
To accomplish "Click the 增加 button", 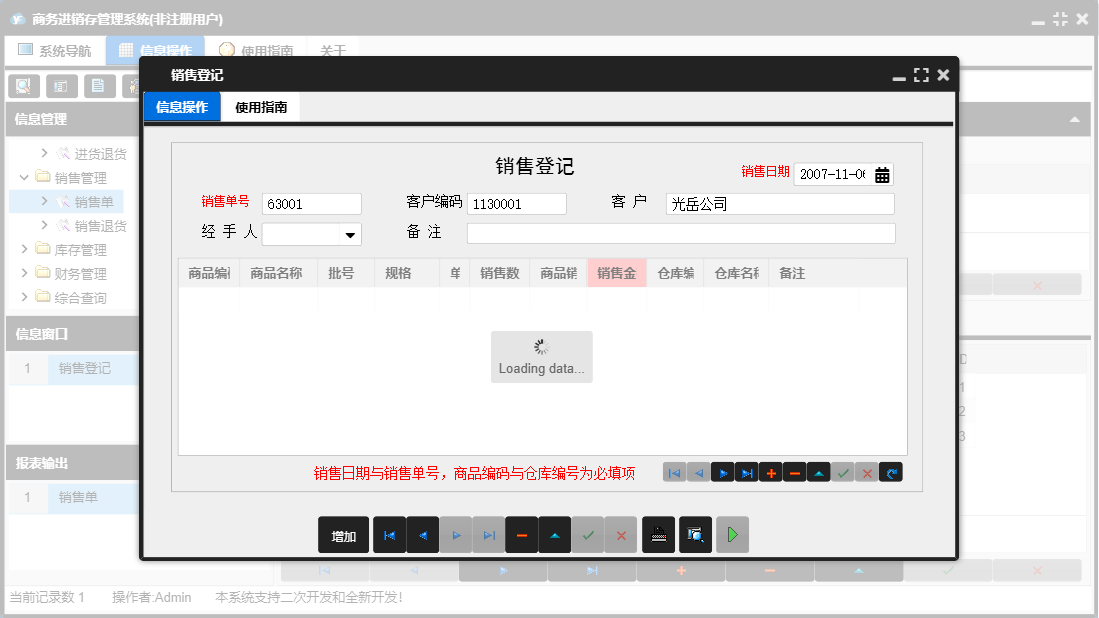I will click(x=344, y=534).
